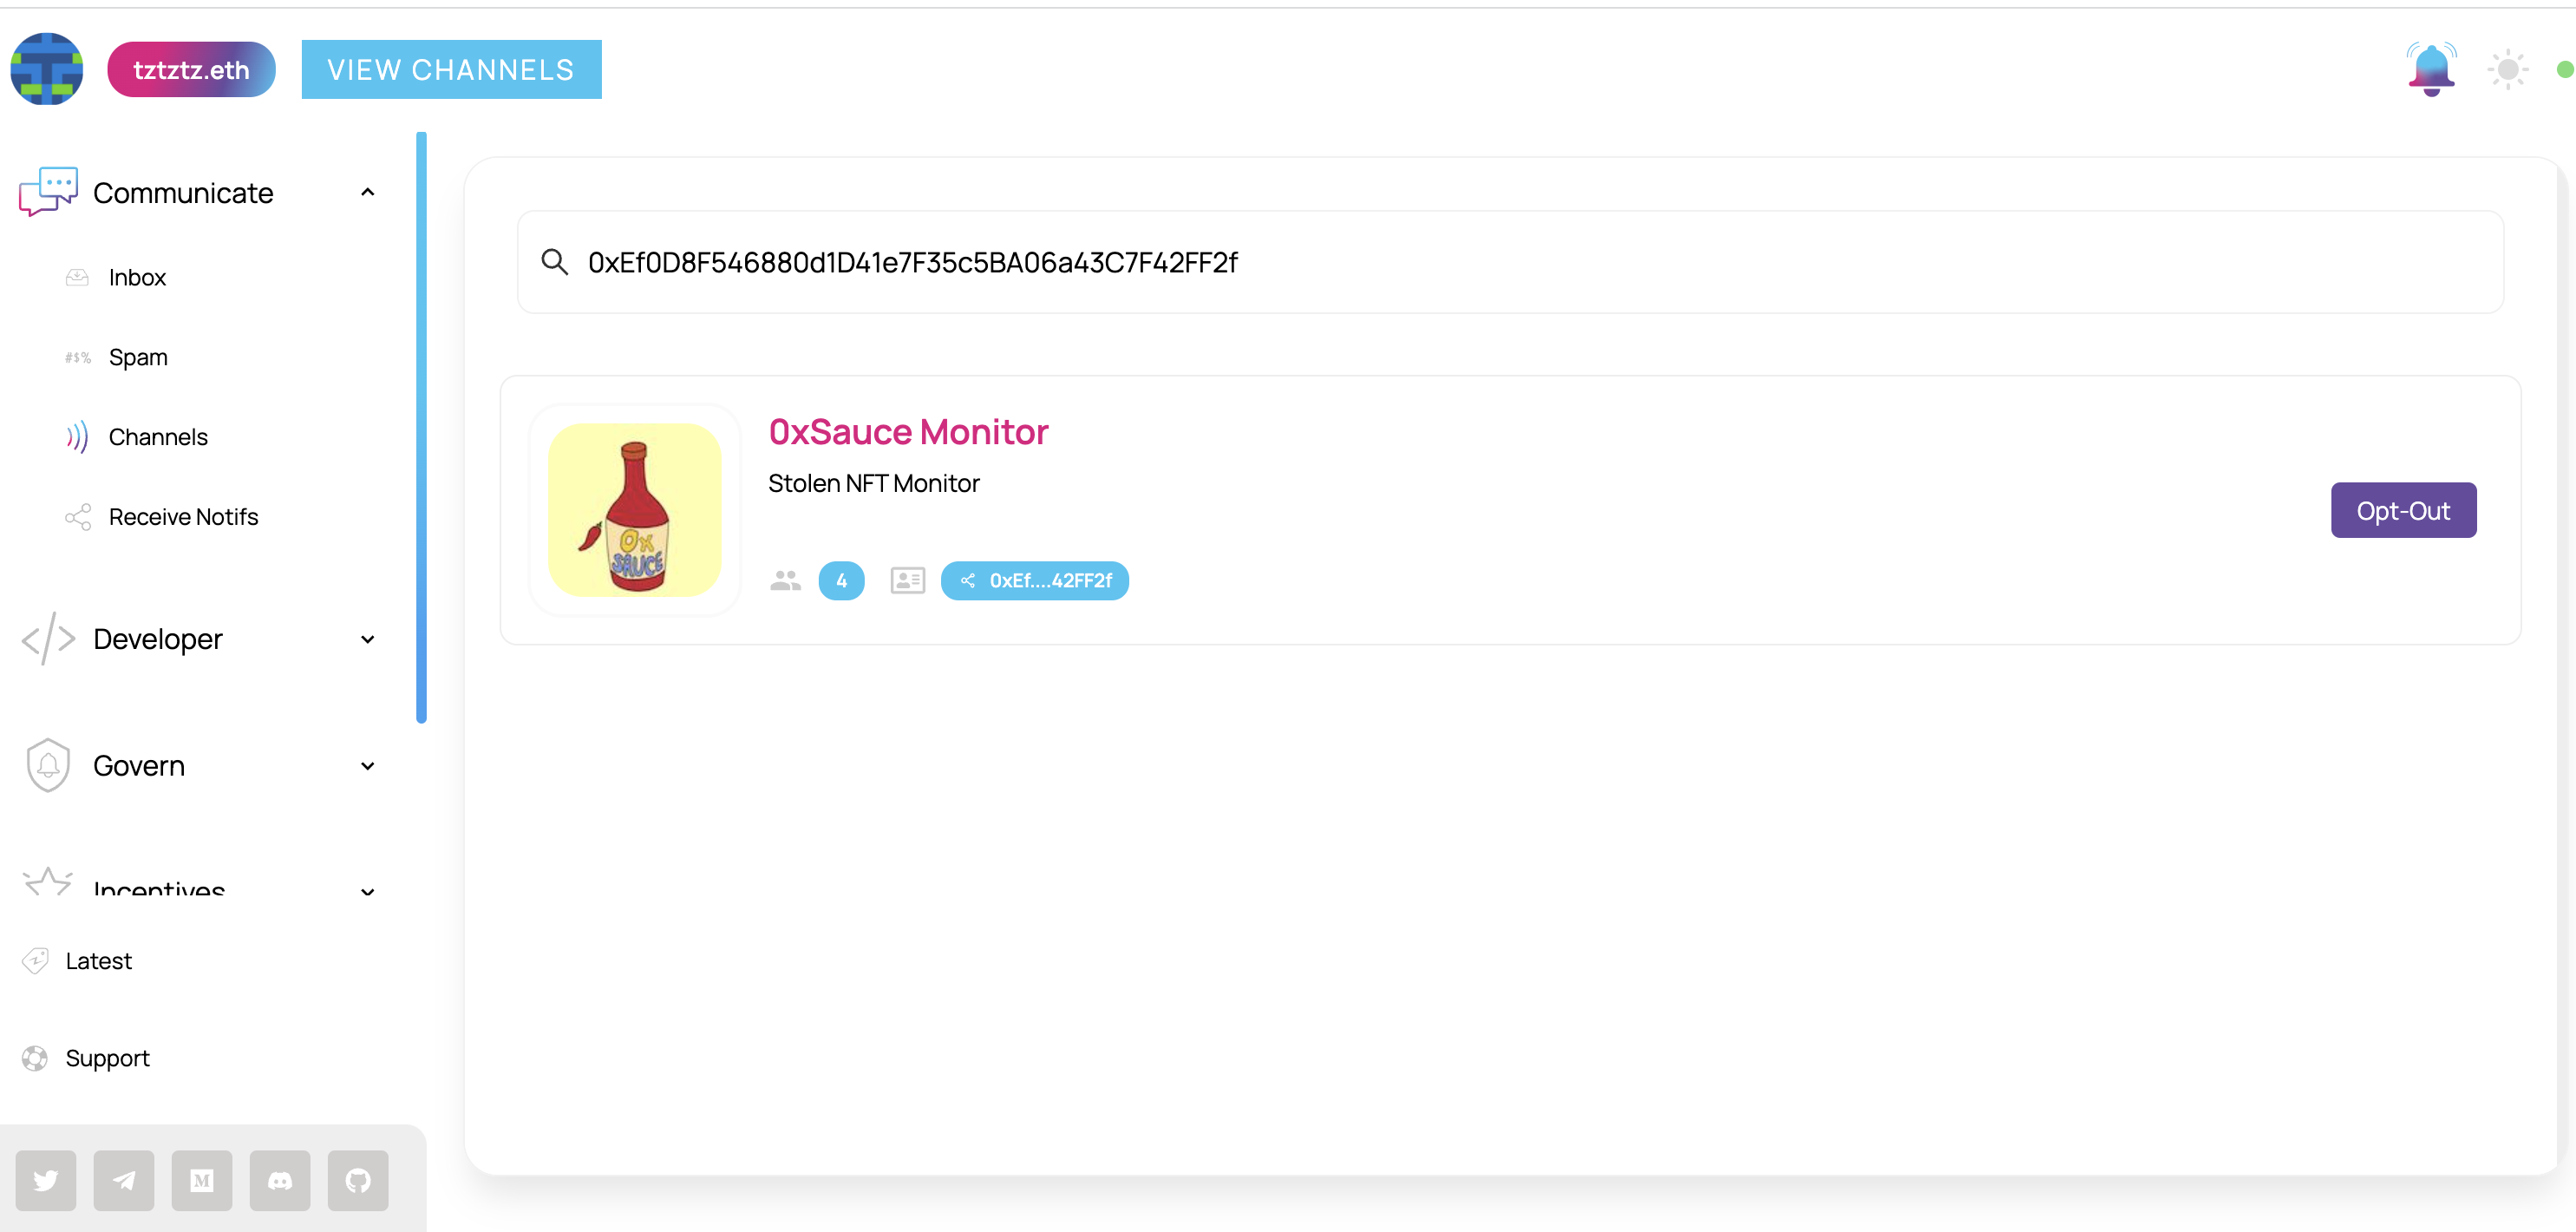This screenshot has width=2576, height=1232.
Task: Expand the Govern section chevron
Action: (x=367, y=766)
